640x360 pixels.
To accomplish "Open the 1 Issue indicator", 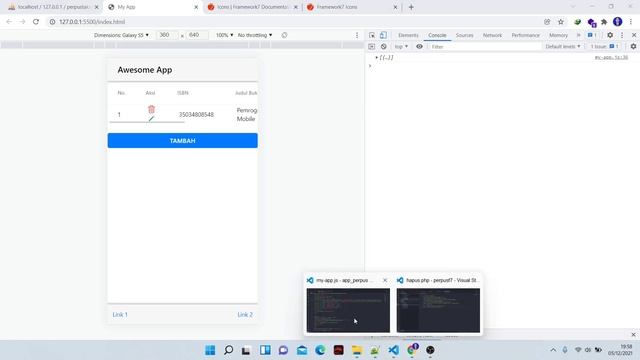I will [604, 47].
